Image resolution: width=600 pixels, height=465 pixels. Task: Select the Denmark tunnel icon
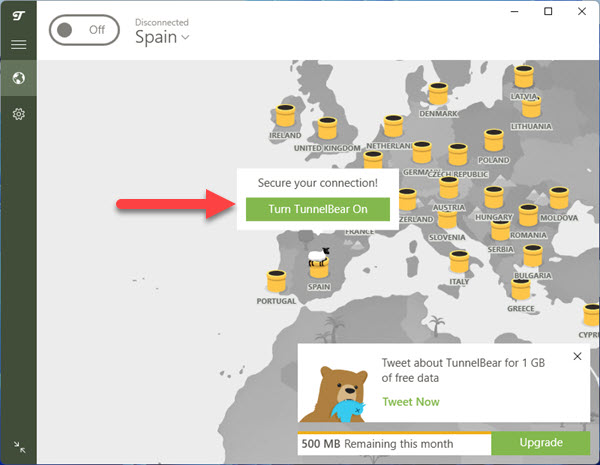[x=438, y=93]
